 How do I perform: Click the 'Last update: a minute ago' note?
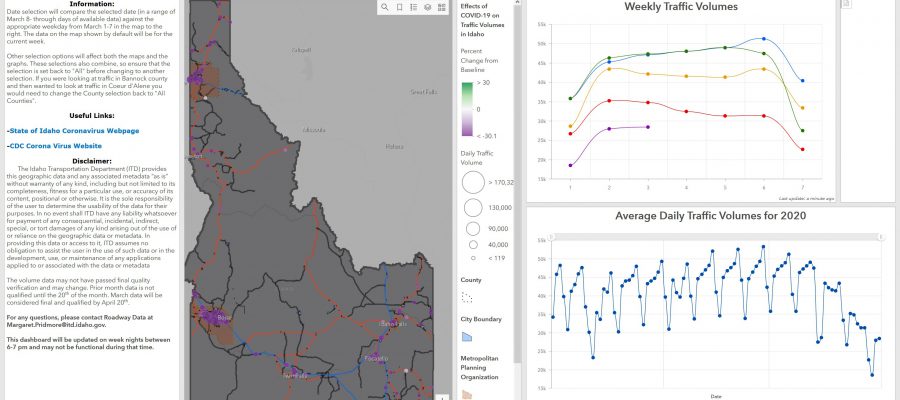point(806,199)
